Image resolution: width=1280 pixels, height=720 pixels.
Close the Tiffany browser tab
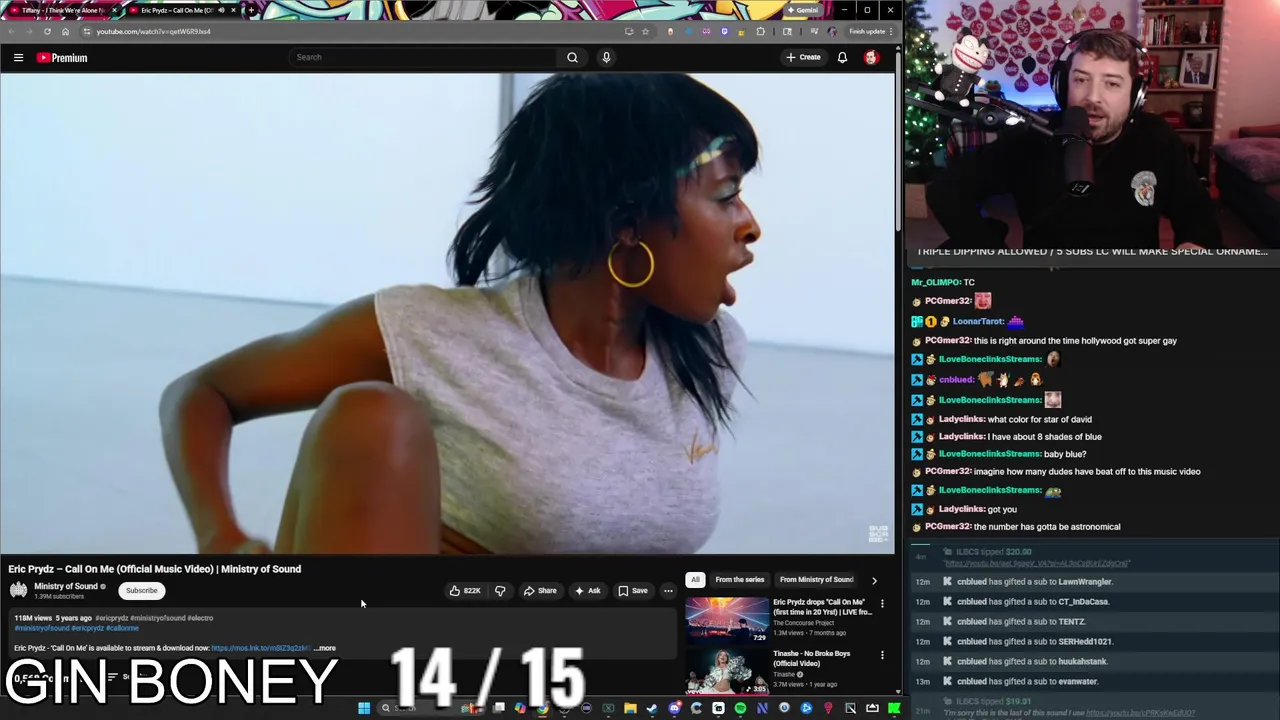click(x=114, y=10)
